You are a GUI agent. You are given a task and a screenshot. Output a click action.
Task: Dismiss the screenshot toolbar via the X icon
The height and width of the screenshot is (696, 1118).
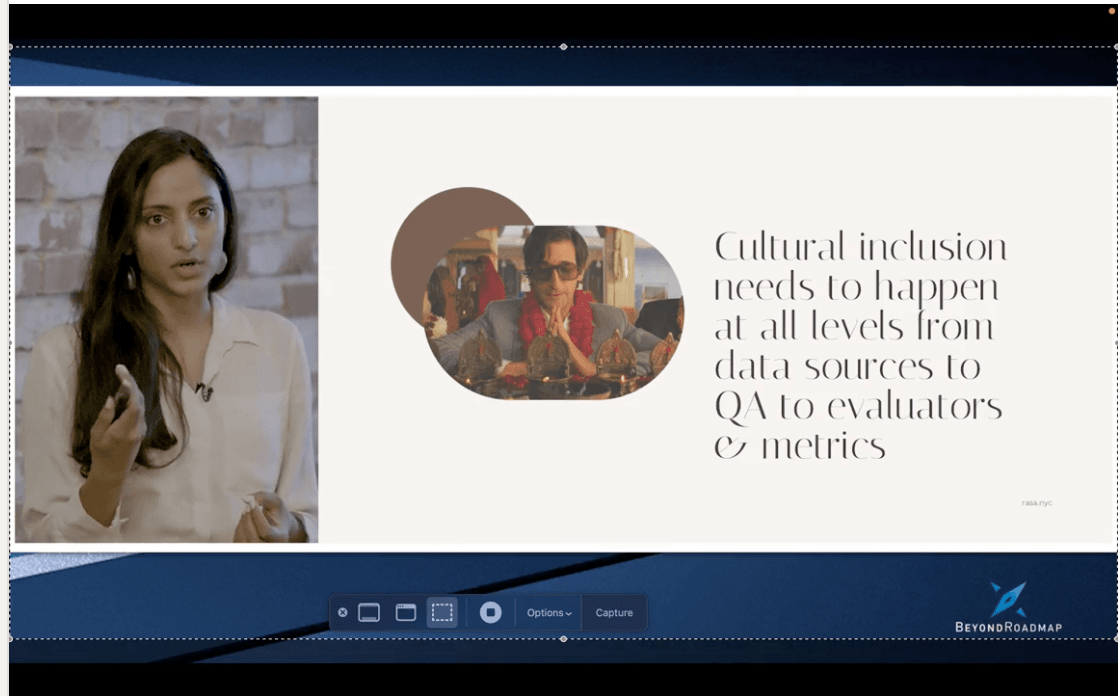(343, 613)
